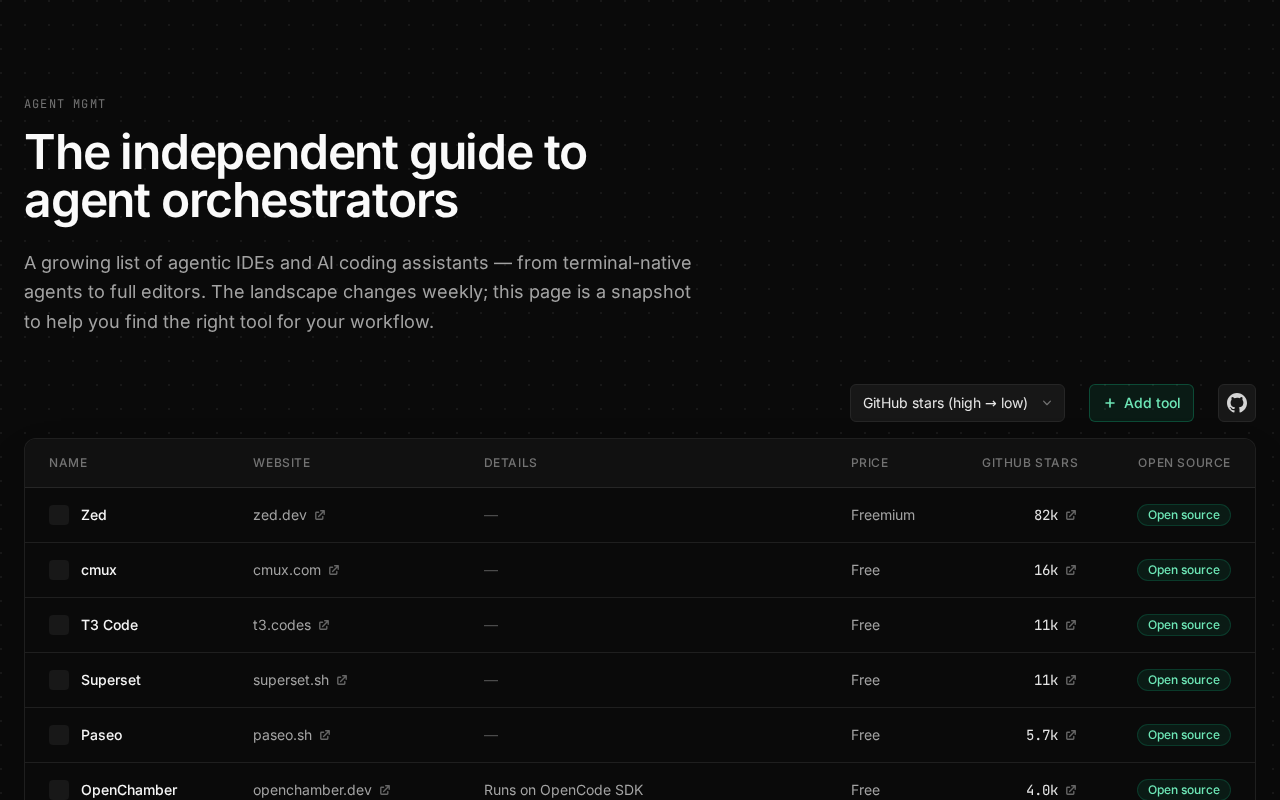Open the GitHub repository icon button
This screenshot has height=800, width=1280.
(x=1237, y=403)
